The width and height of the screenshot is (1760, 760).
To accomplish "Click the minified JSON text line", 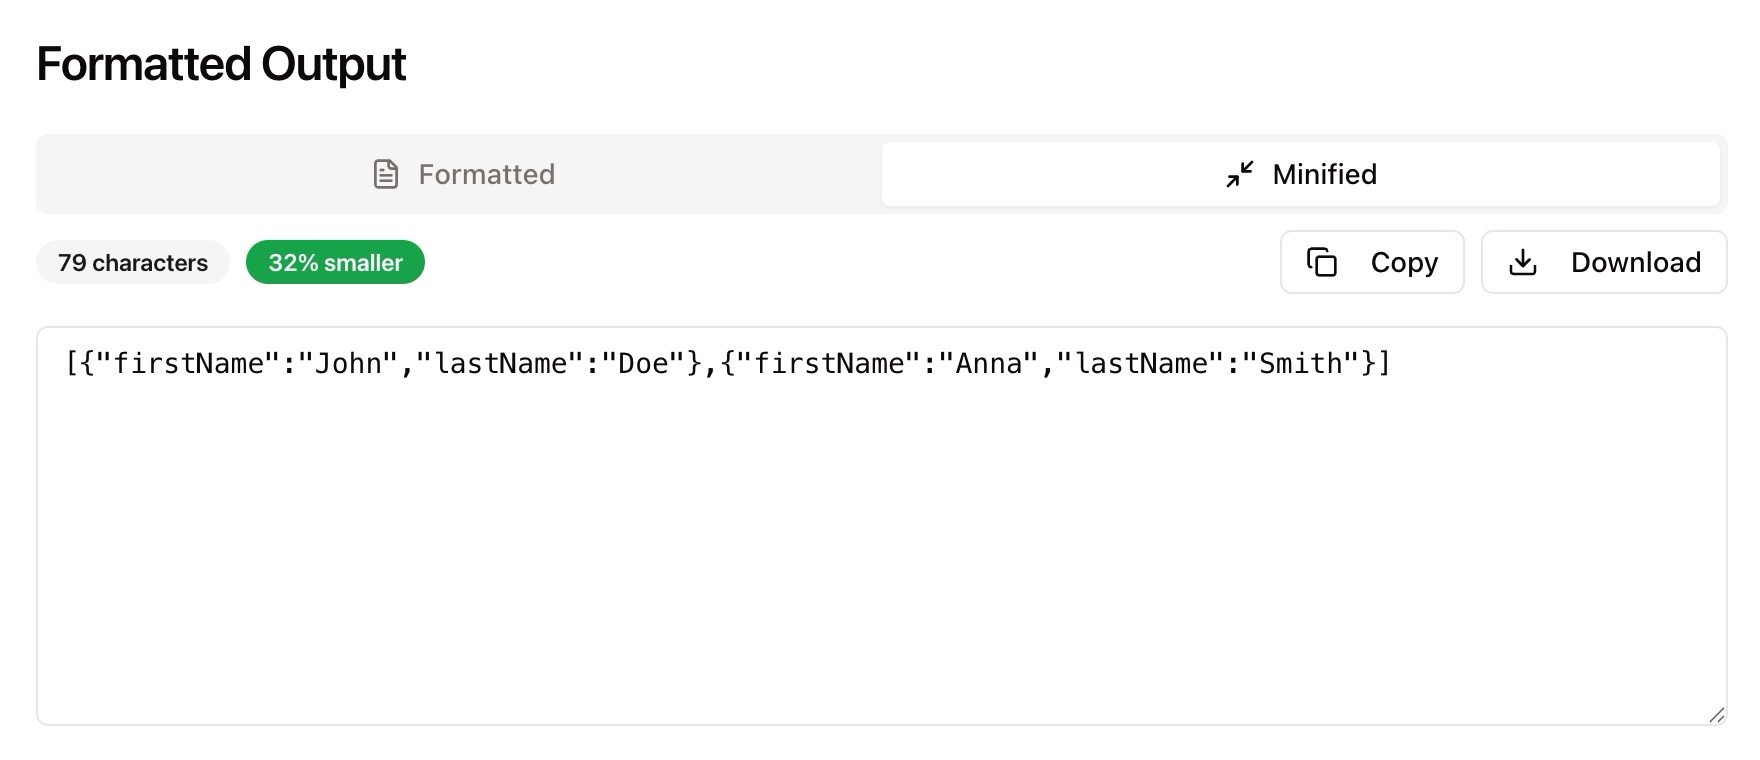I will tap(727, 363).
